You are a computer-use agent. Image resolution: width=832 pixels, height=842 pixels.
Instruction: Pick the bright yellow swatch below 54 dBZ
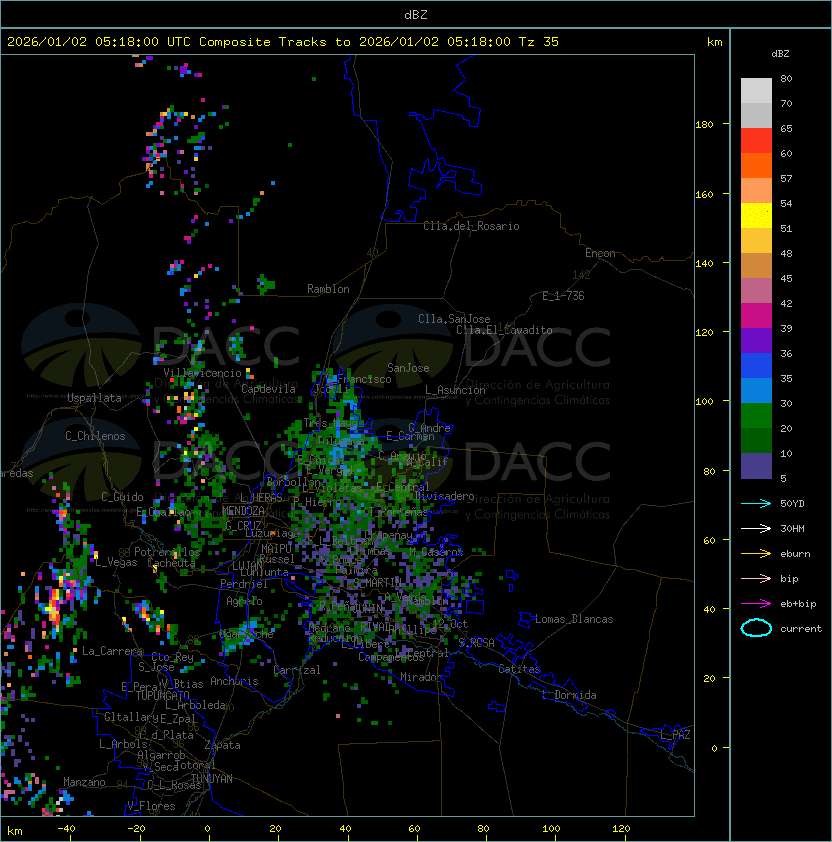point(756,215)
